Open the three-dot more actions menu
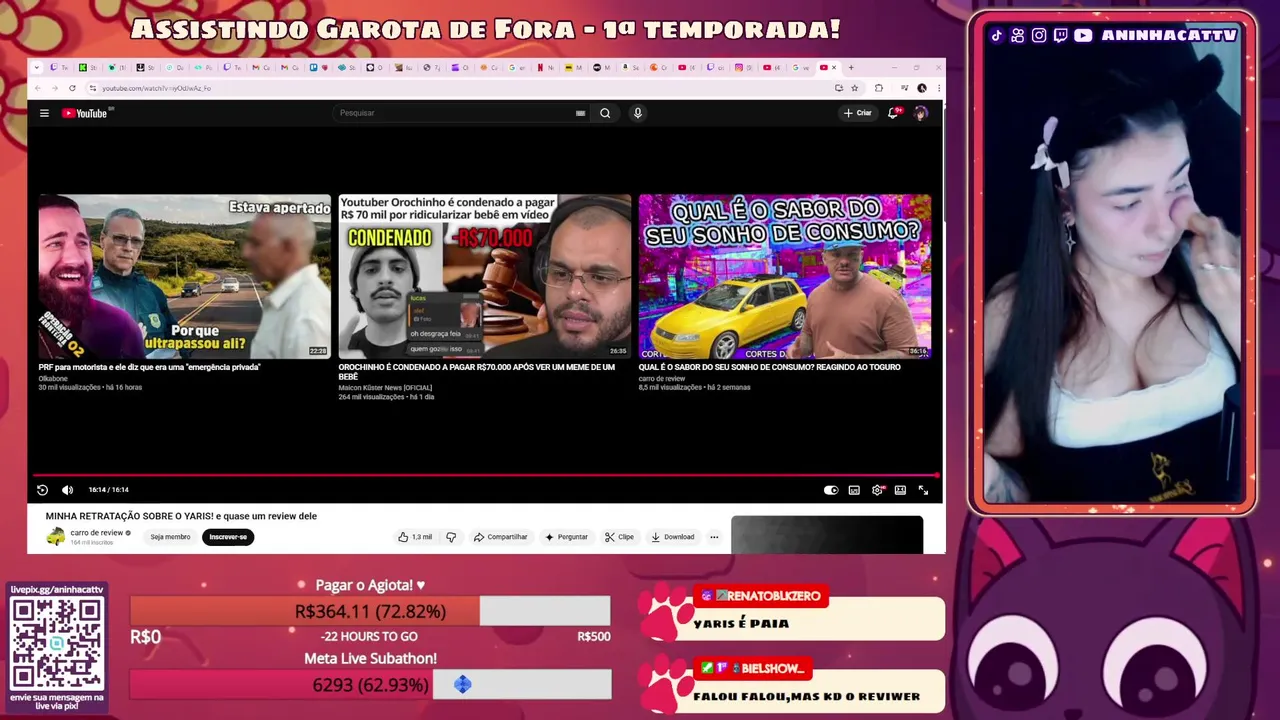The width and height of the screenshot is (1280, 720). (714, 537)
